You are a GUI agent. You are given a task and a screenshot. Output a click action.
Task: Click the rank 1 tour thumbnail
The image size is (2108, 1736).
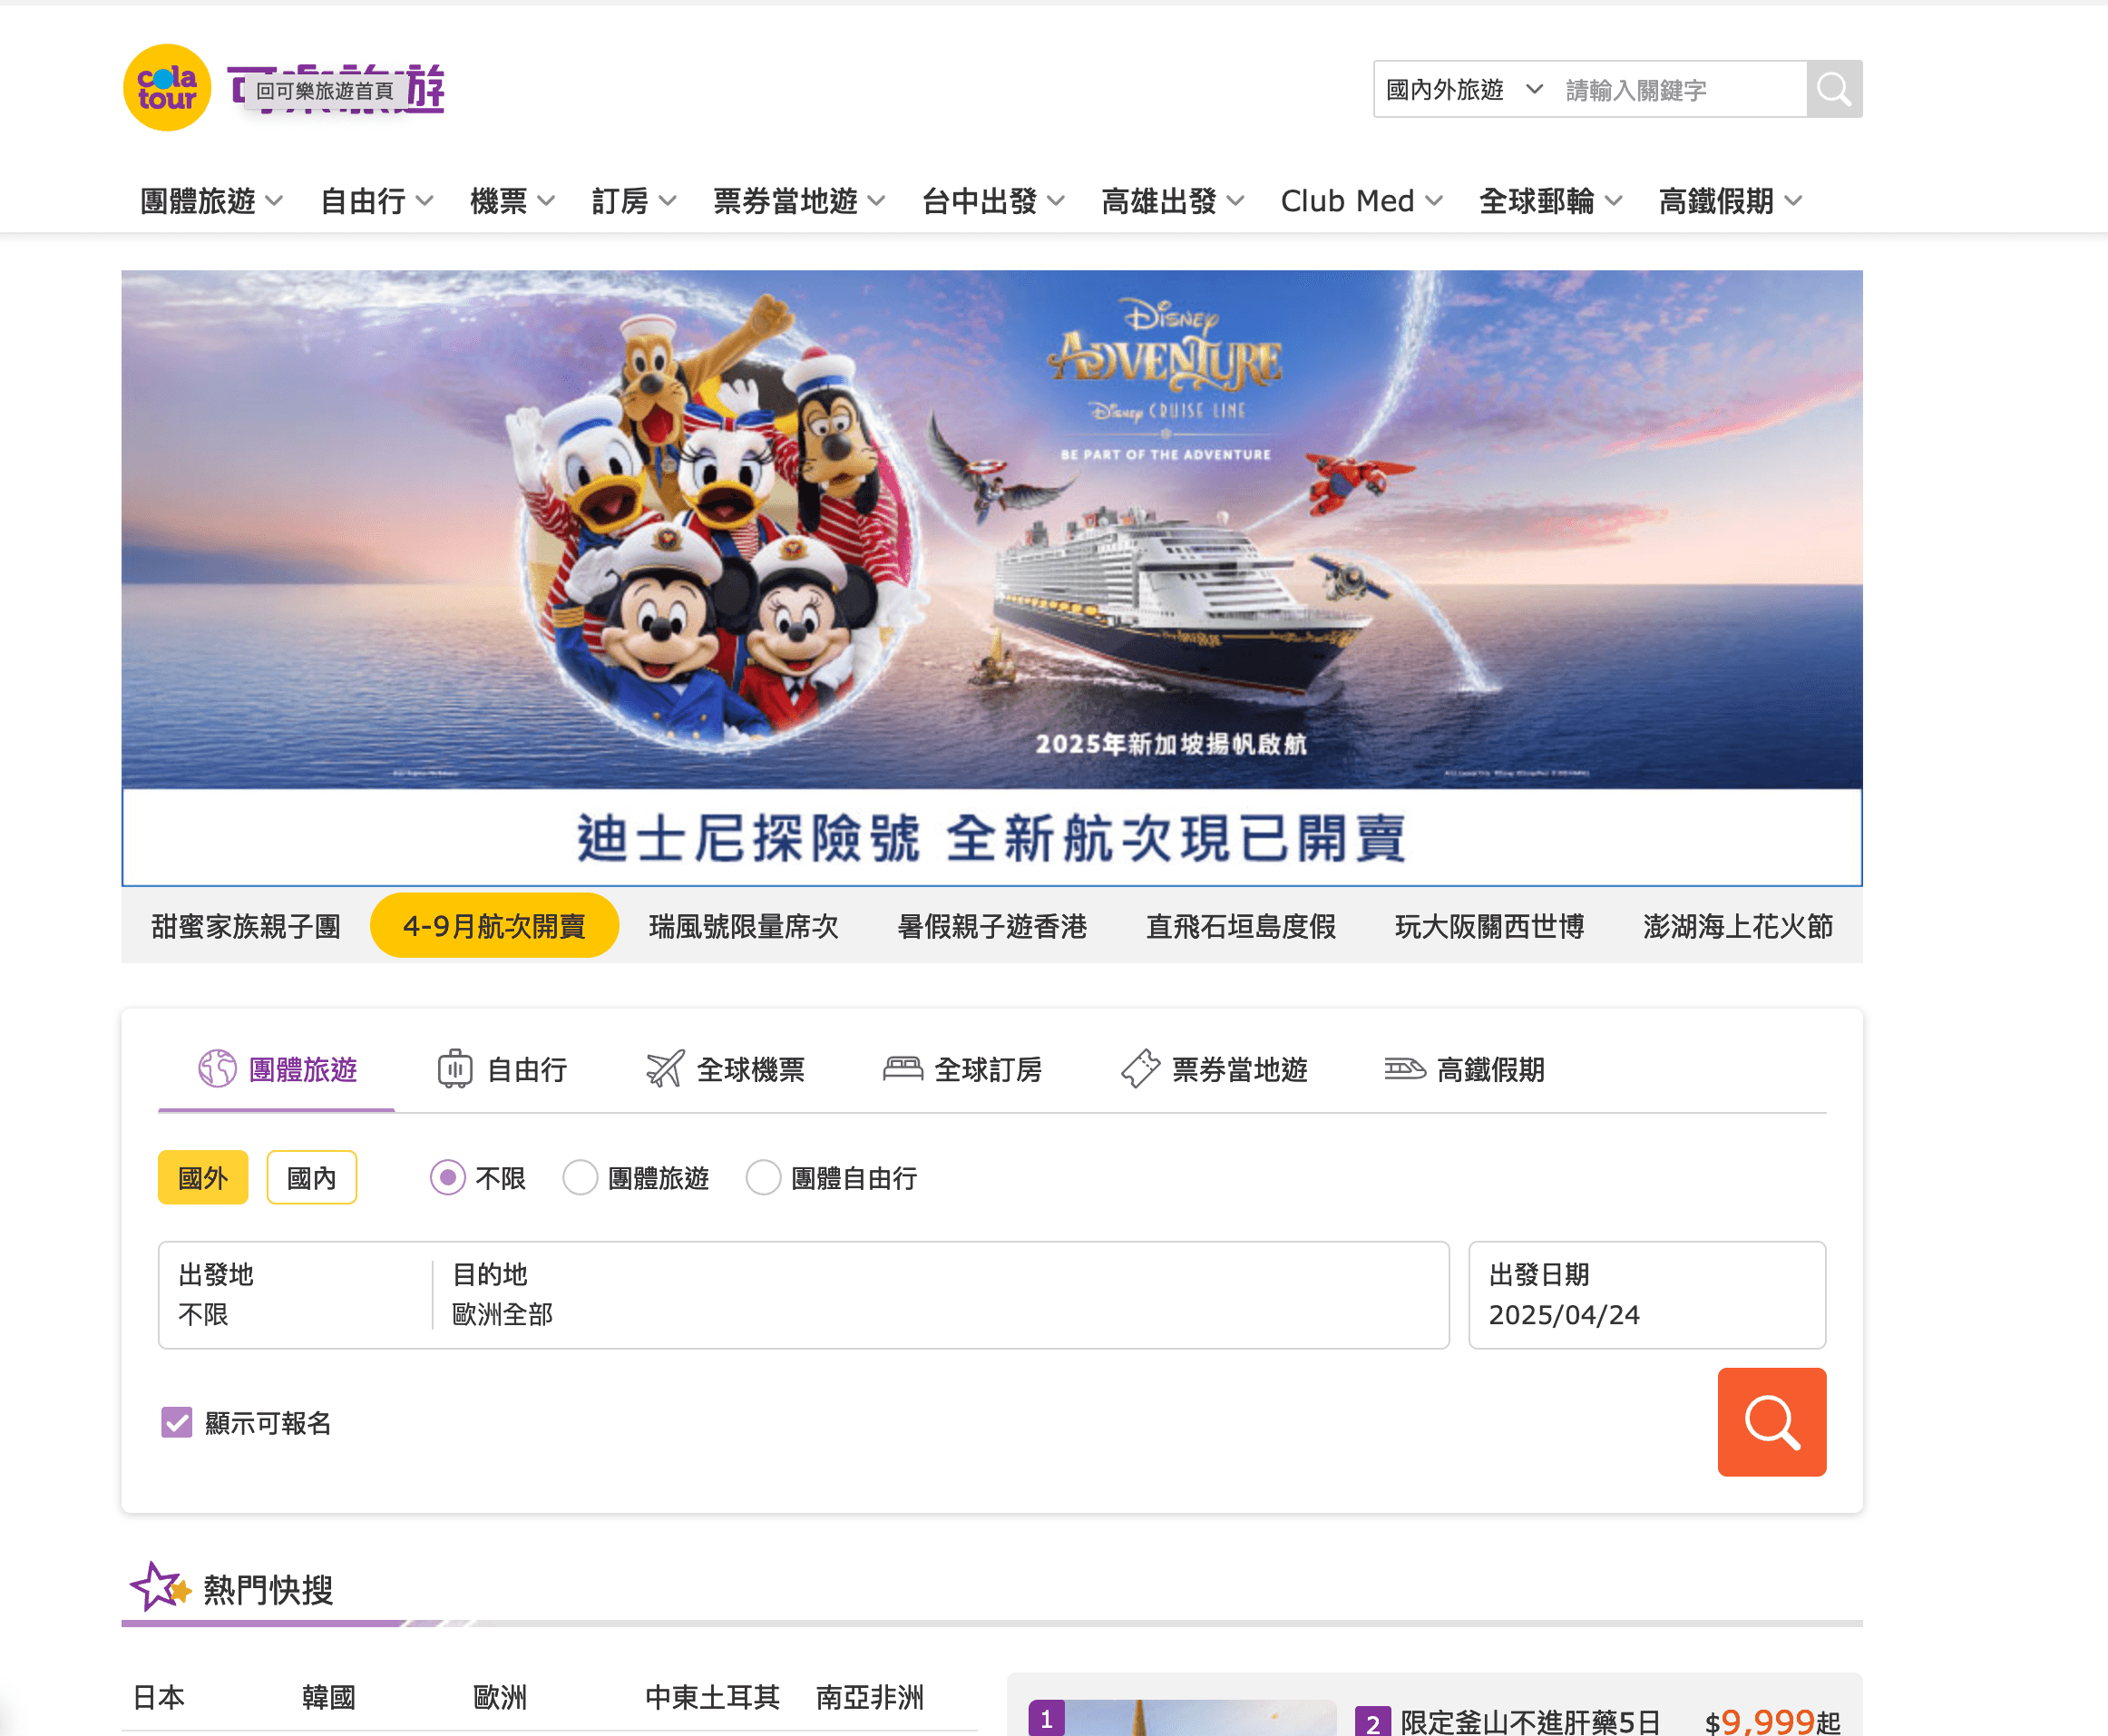coord(1183,1717)
